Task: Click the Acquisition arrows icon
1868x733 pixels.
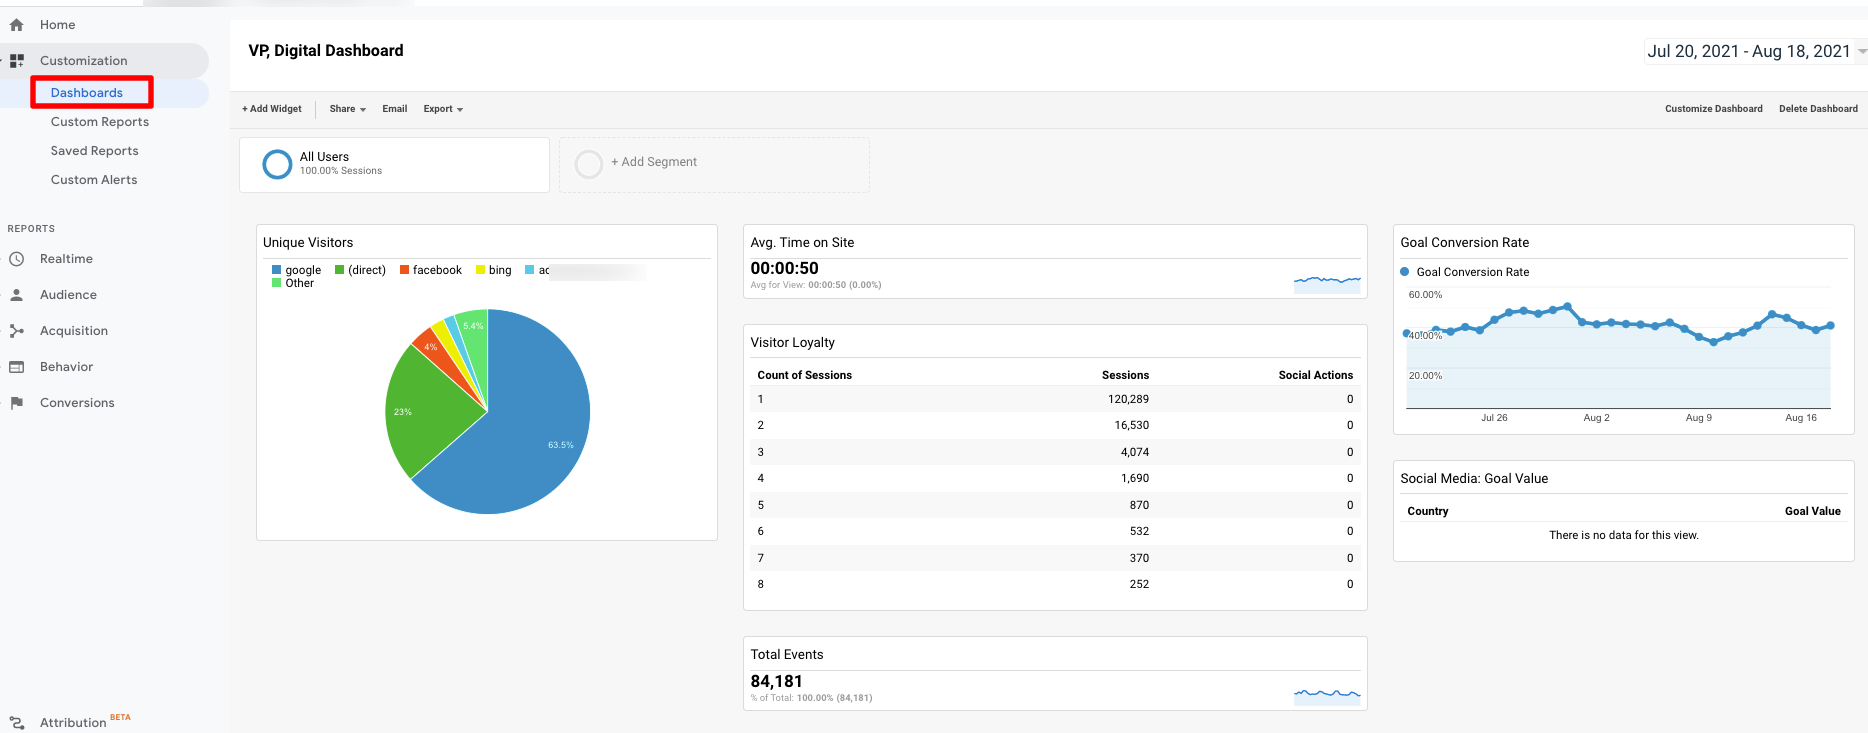Action: (16, 331)
